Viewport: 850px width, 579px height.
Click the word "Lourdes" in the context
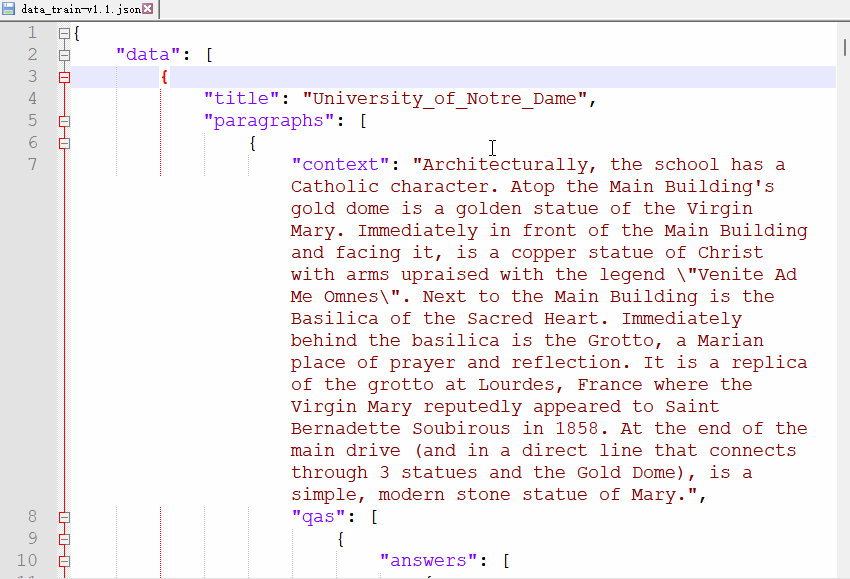pos(516,385)
